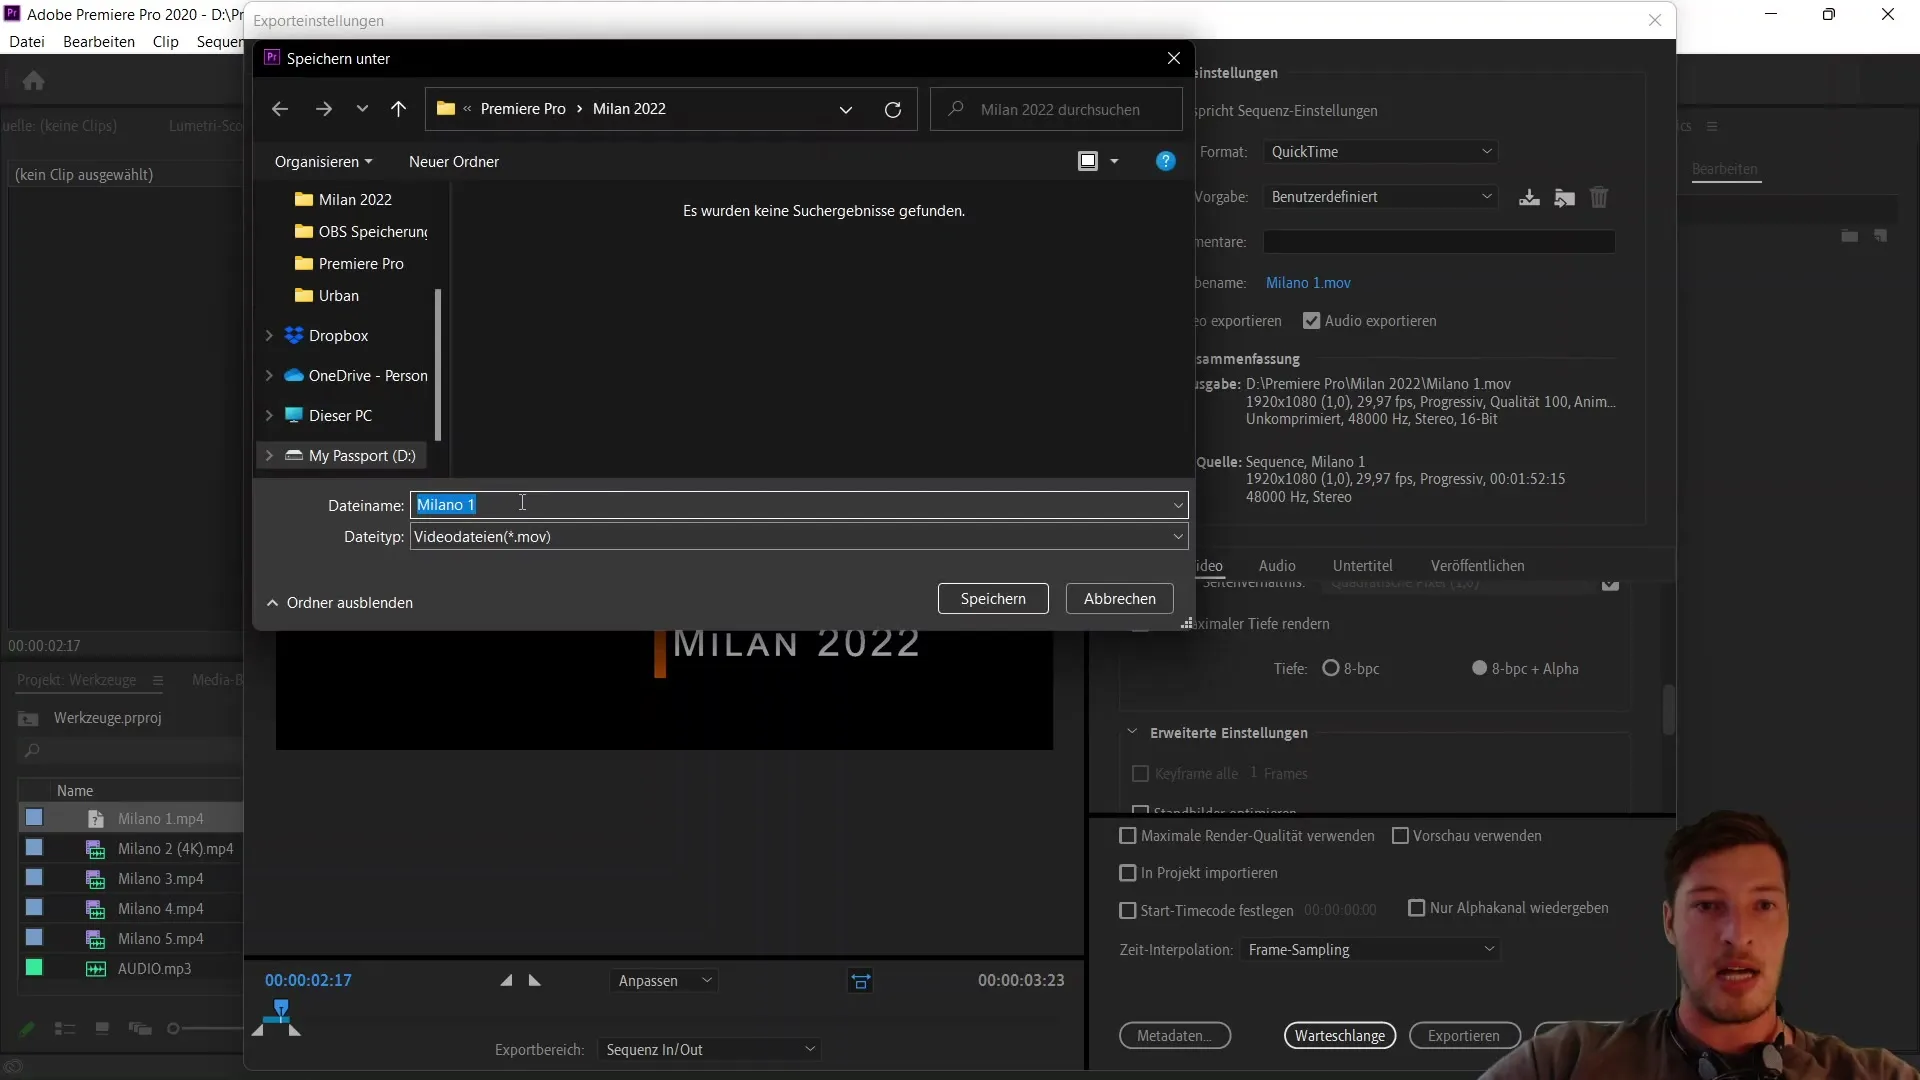Click the delete preset icon in settings panel
The height and width of the screenshot is (1080, 1920).
click(x=1598, y=196)
